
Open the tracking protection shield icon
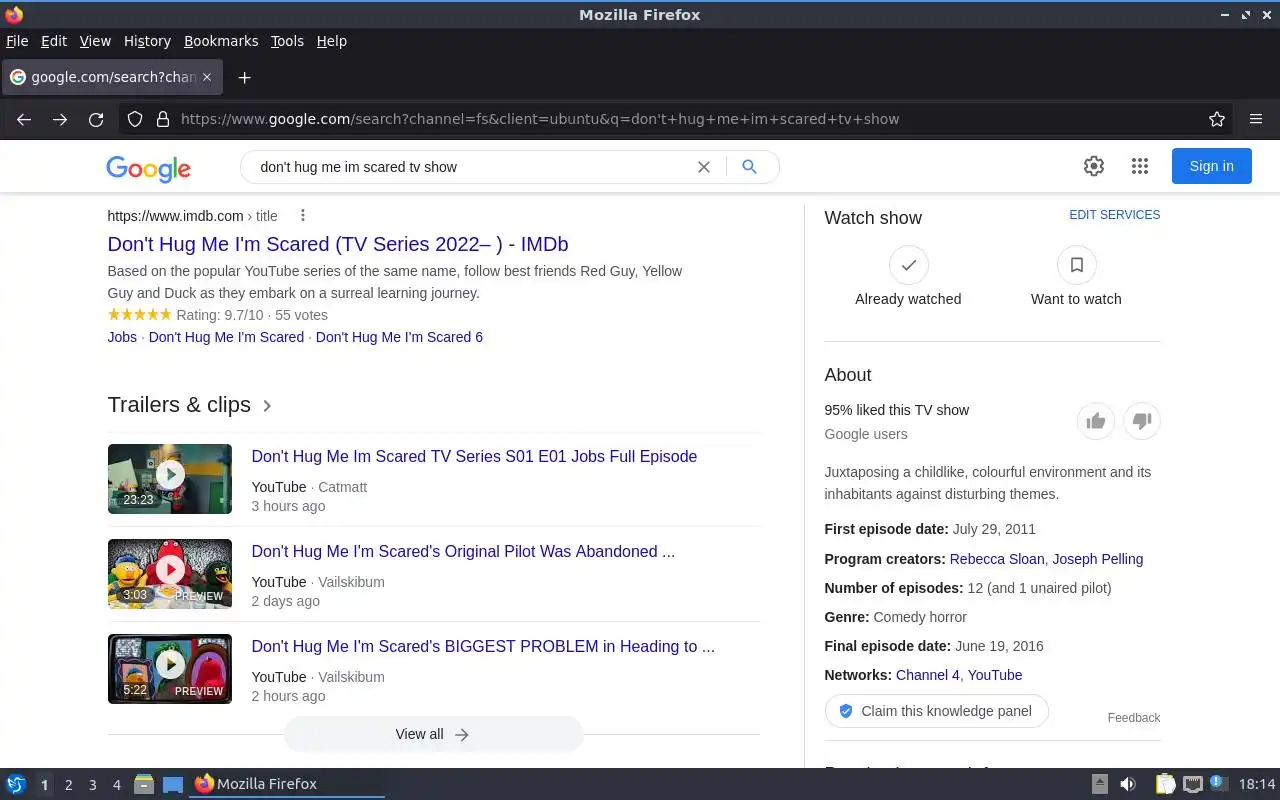[136, 119]
